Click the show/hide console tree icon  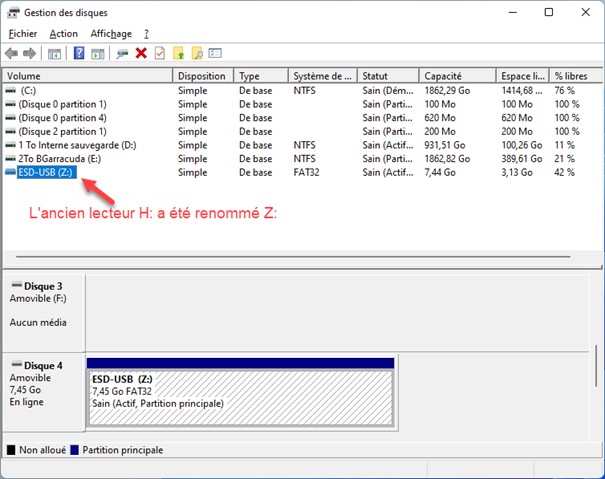click(x=54, y=53)
